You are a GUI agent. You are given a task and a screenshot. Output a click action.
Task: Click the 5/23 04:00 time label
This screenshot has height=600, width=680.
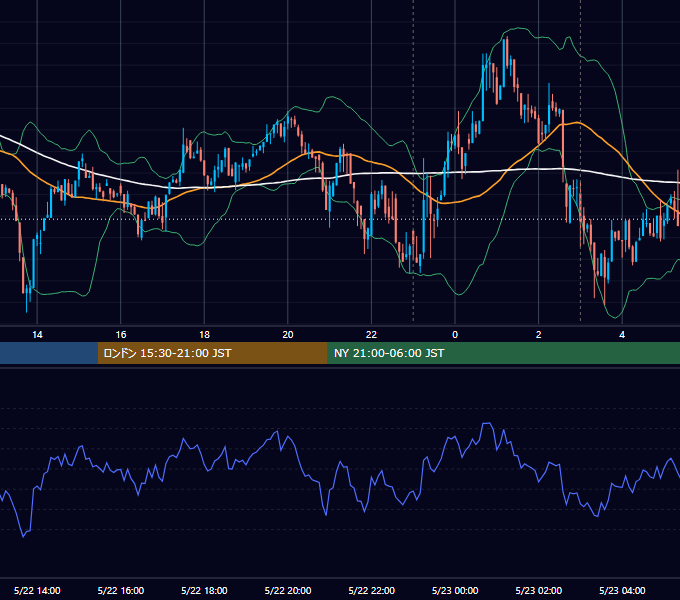click(622, 590)
